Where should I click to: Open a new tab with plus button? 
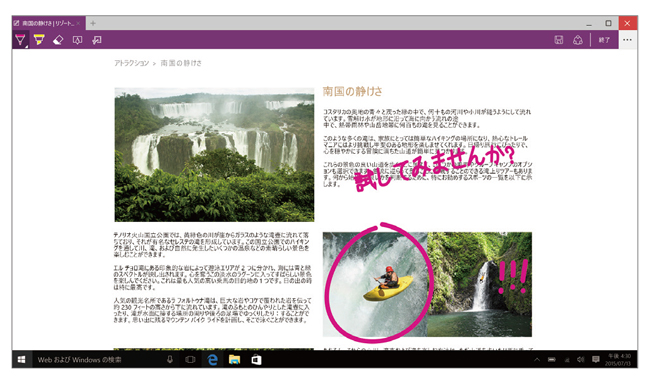pyautogui.click(x=93, y=23)
